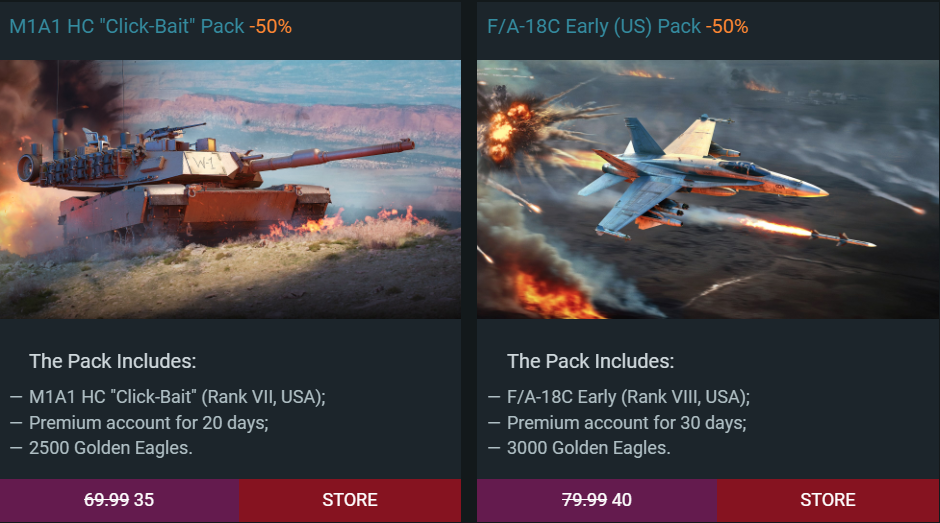Select the "3000 Golden Eagles" line

click(x=589, y=447)
